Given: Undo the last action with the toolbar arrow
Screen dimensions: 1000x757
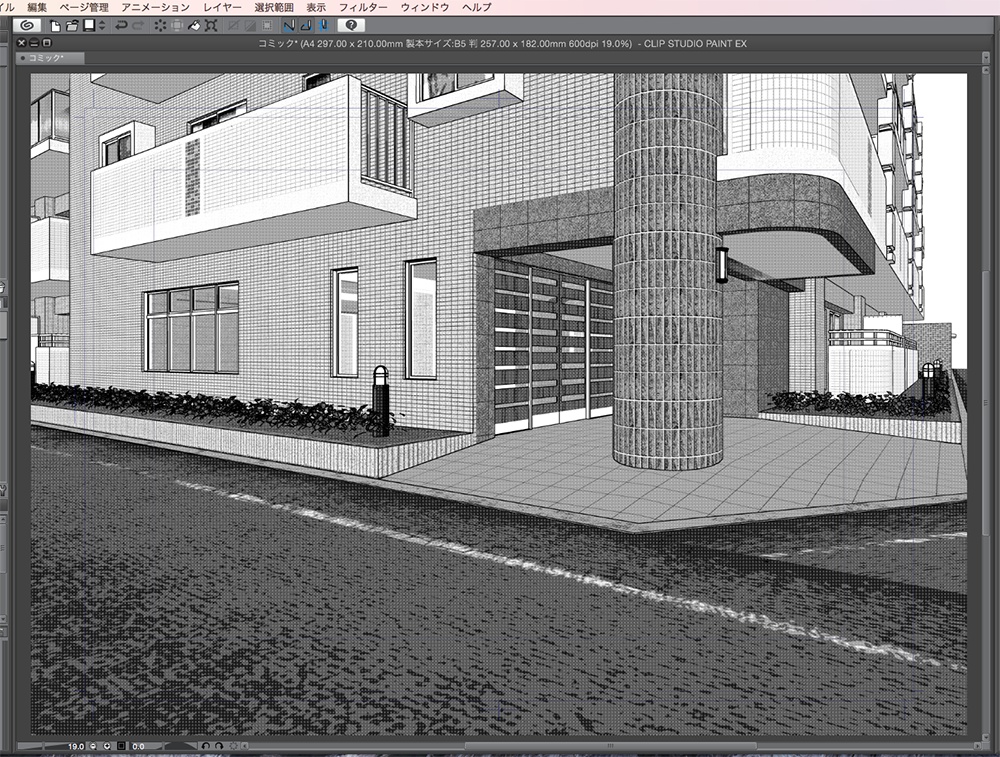Looking at the screenshot, I should (120, 28).
